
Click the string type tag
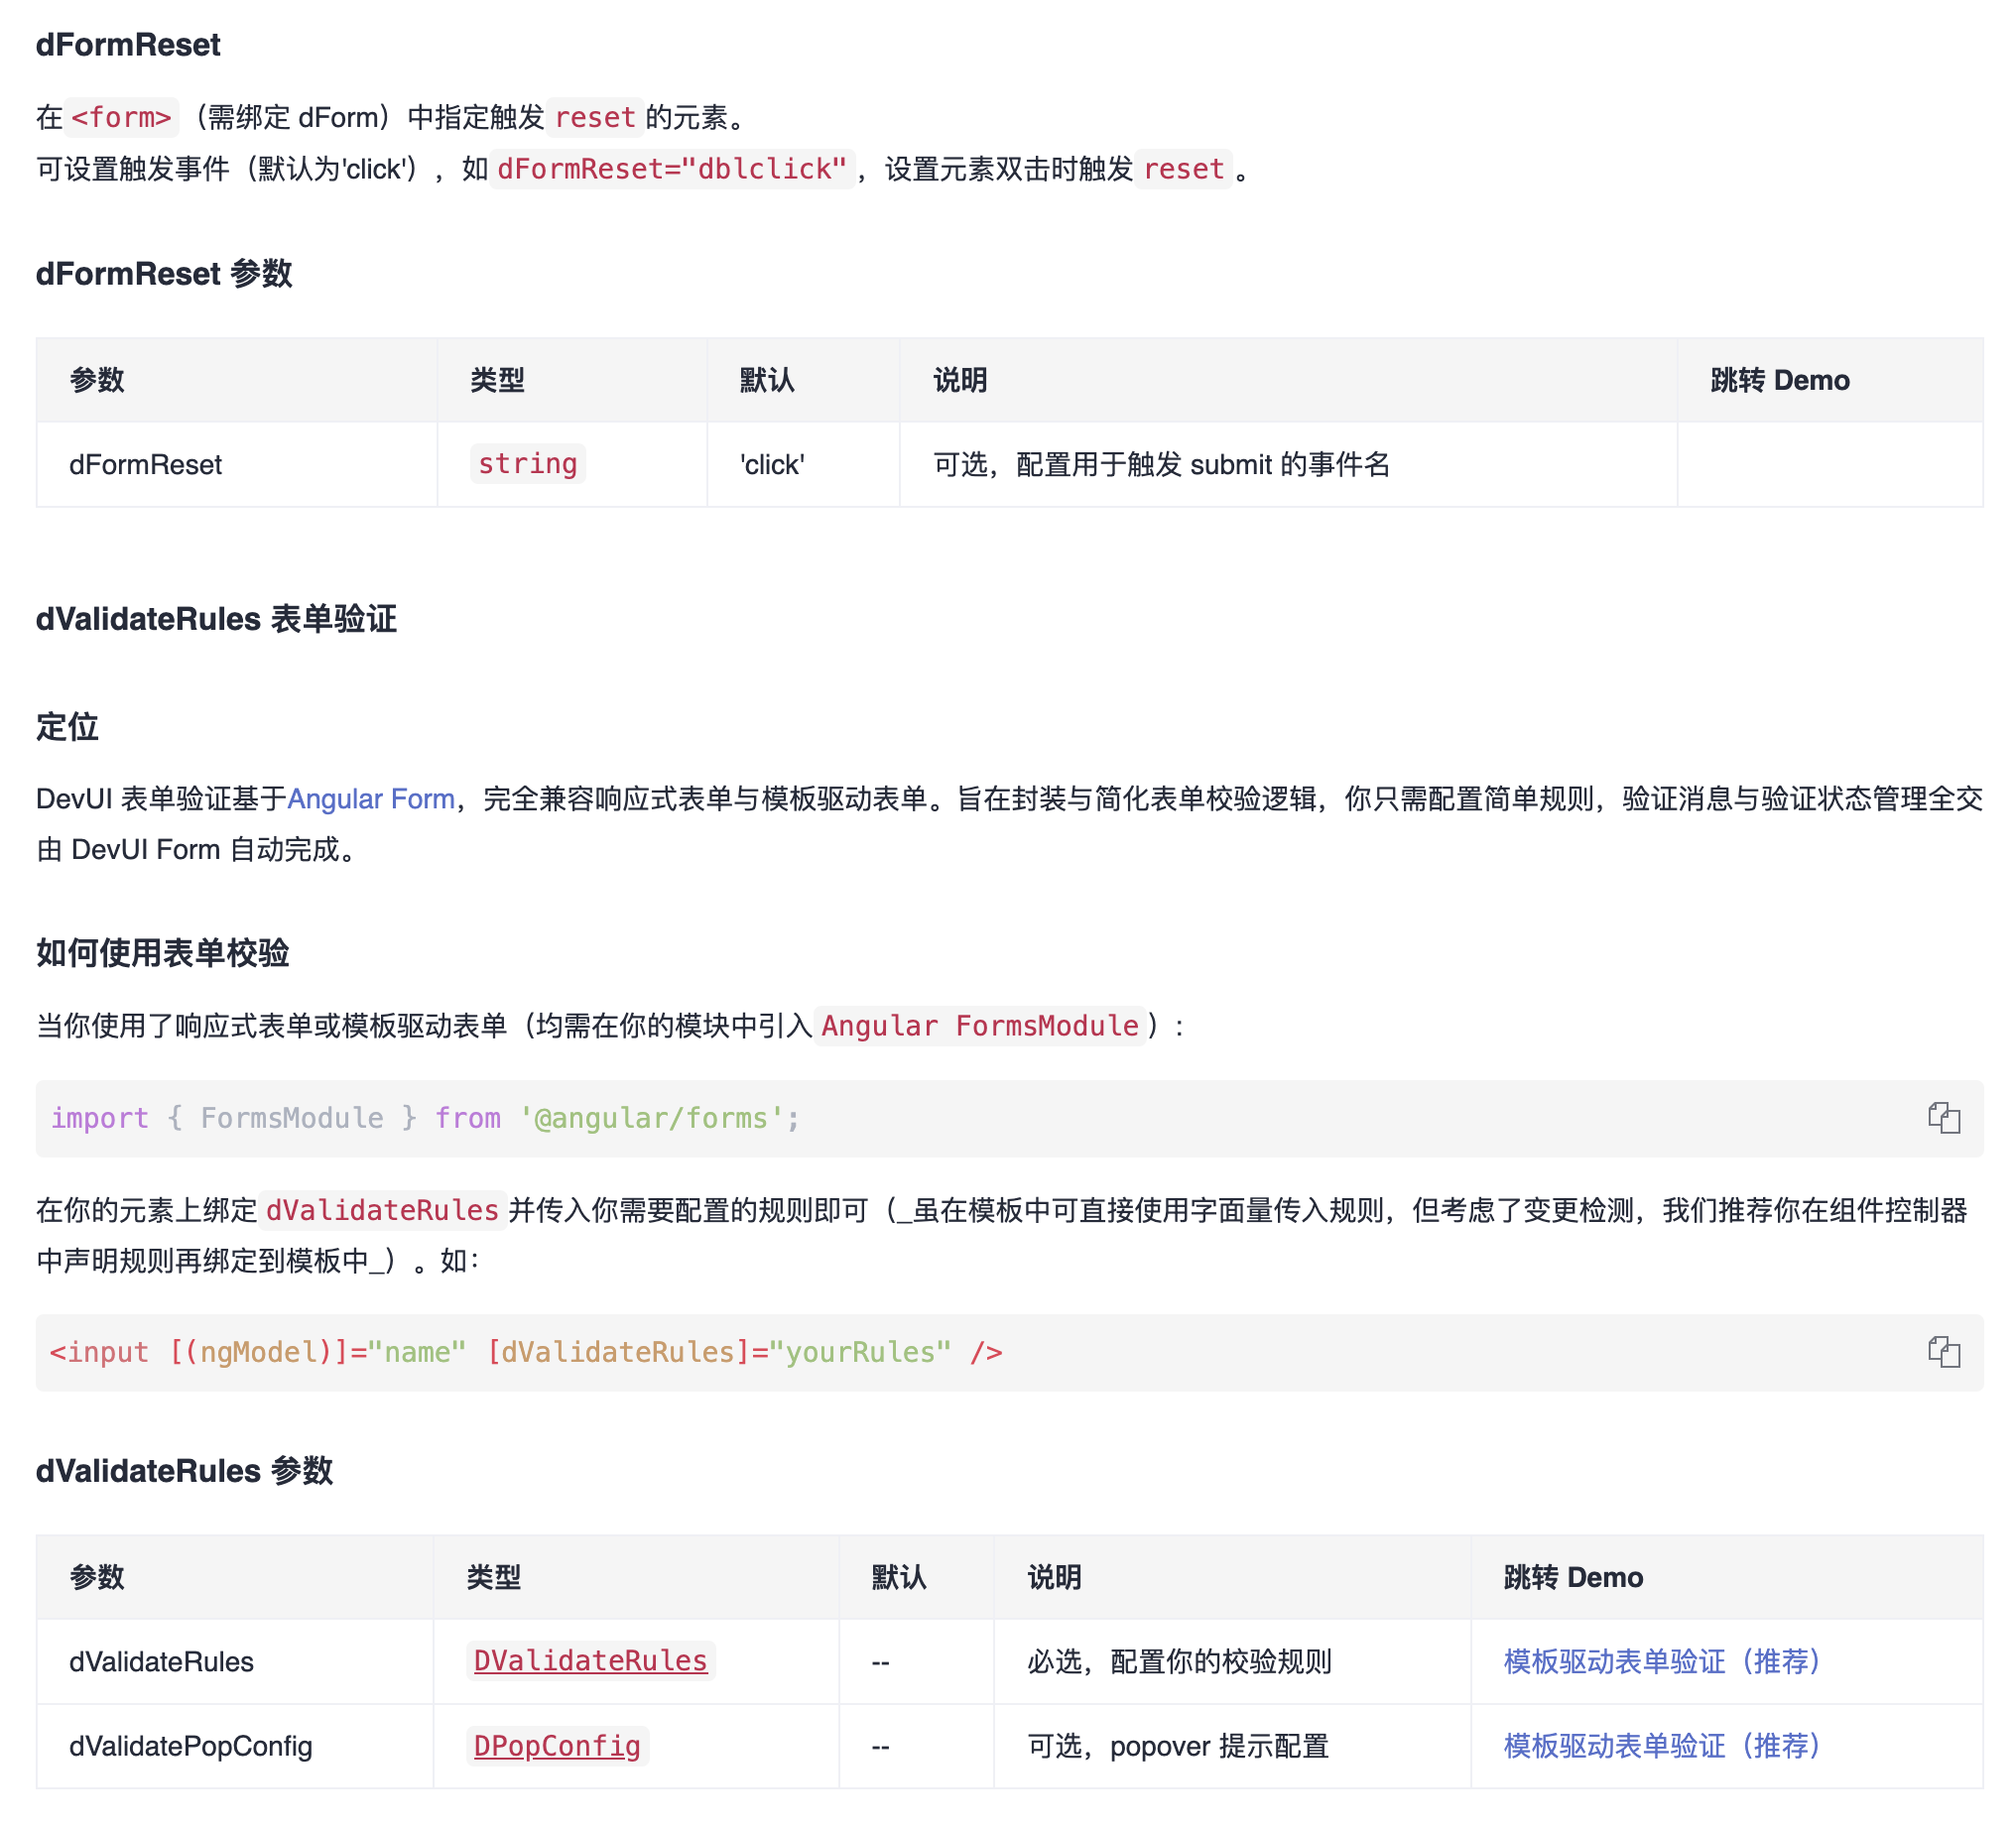527,464
